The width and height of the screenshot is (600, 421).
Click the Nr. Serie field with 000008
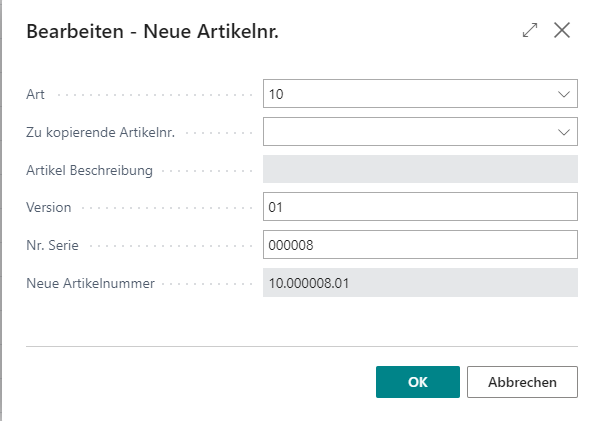click(420, 245)
